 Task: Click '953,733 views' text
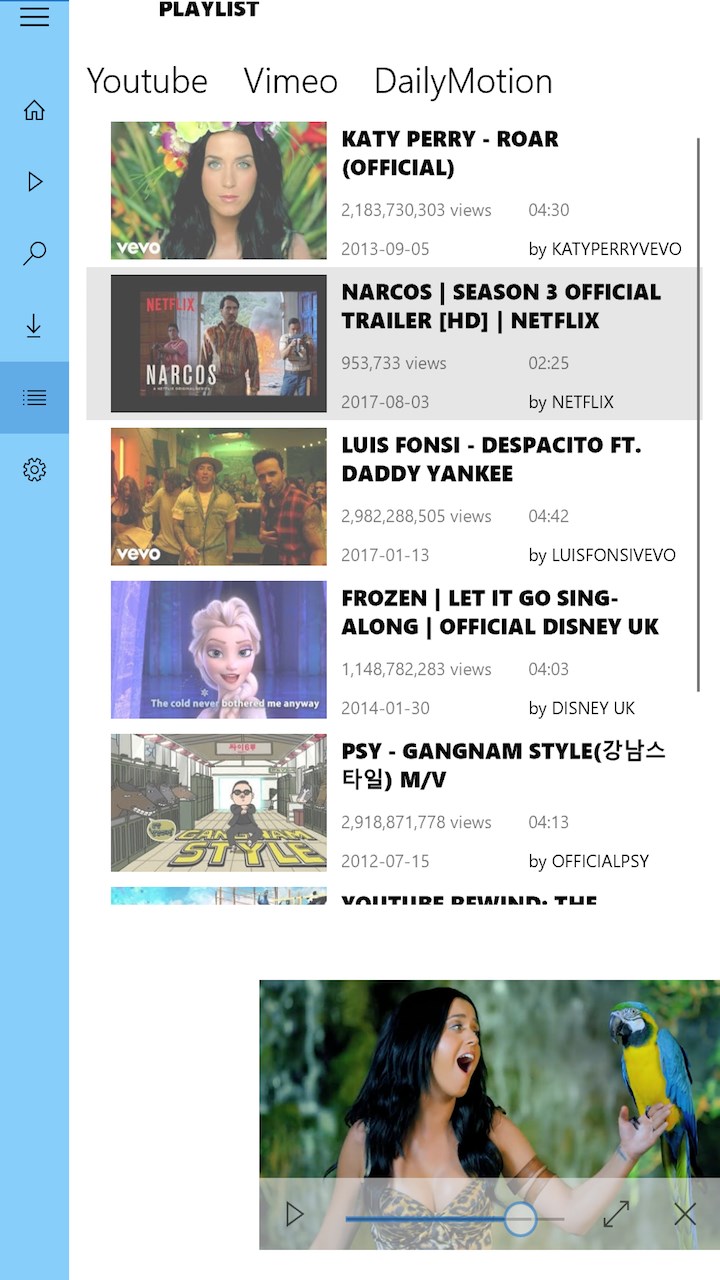(x=394, y=363)
